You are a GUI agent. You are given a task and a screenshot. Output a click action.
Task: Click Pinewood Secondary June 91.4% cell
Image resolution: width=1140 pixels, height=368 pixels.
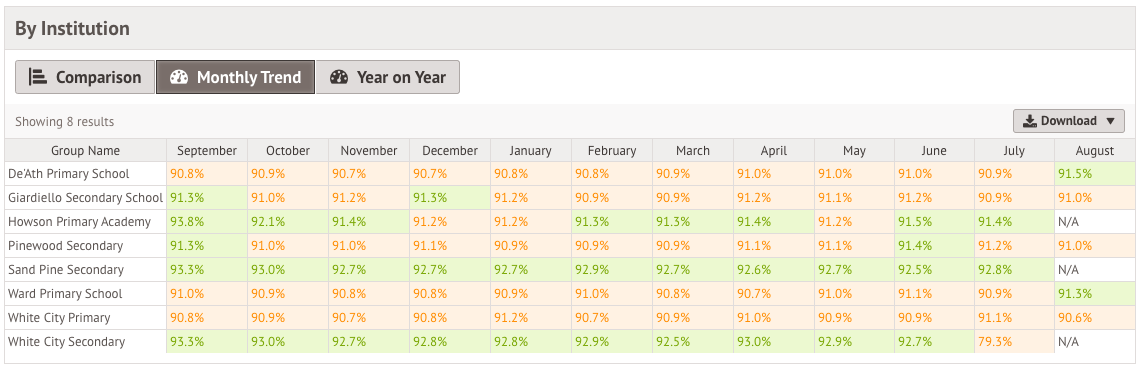tap(934, 246)
